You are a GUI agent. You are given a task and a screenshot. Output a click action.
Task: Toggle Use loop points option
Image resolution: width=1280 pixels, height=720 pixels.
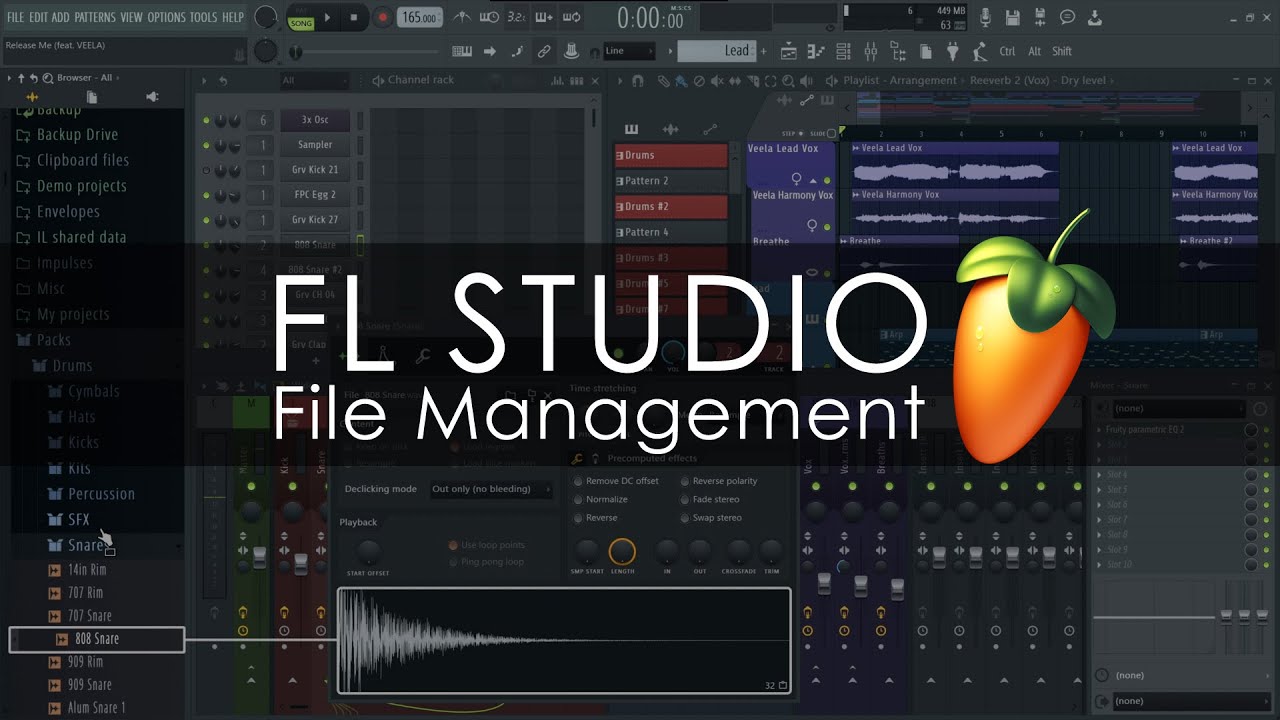pyautogui.click(x=486, y=545)
